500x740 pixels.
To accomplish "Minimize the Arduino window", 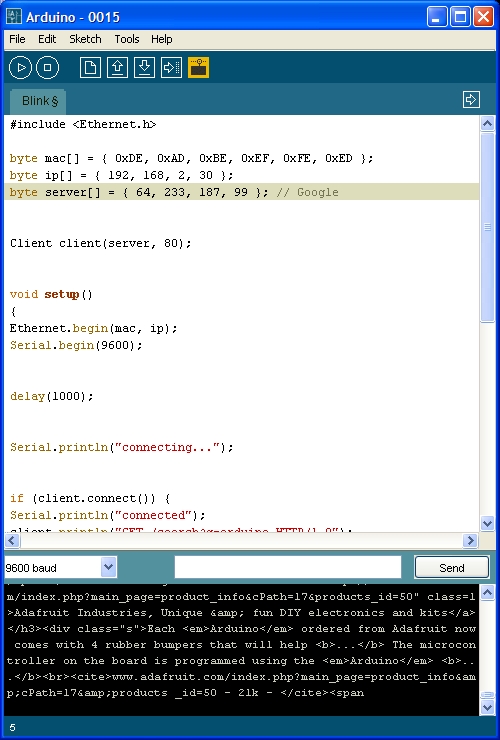I will [437, 17].
